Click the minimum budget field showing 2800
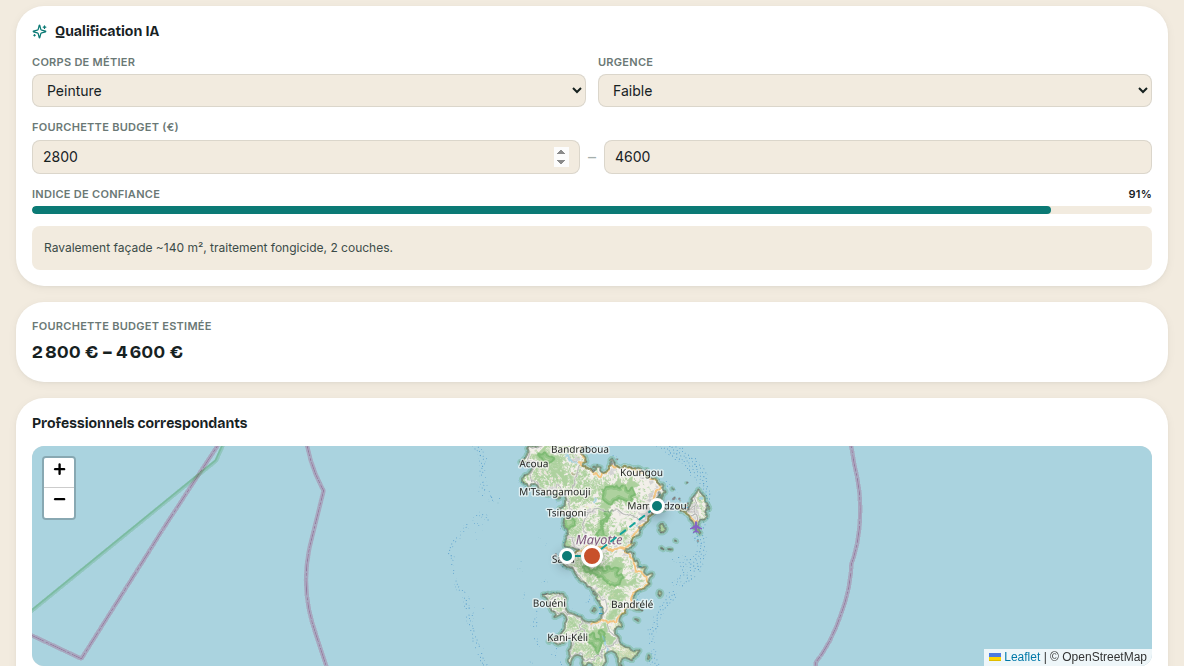Image resolution: width=1184 pixels, height=666 pixels. (x=305, y=157)
